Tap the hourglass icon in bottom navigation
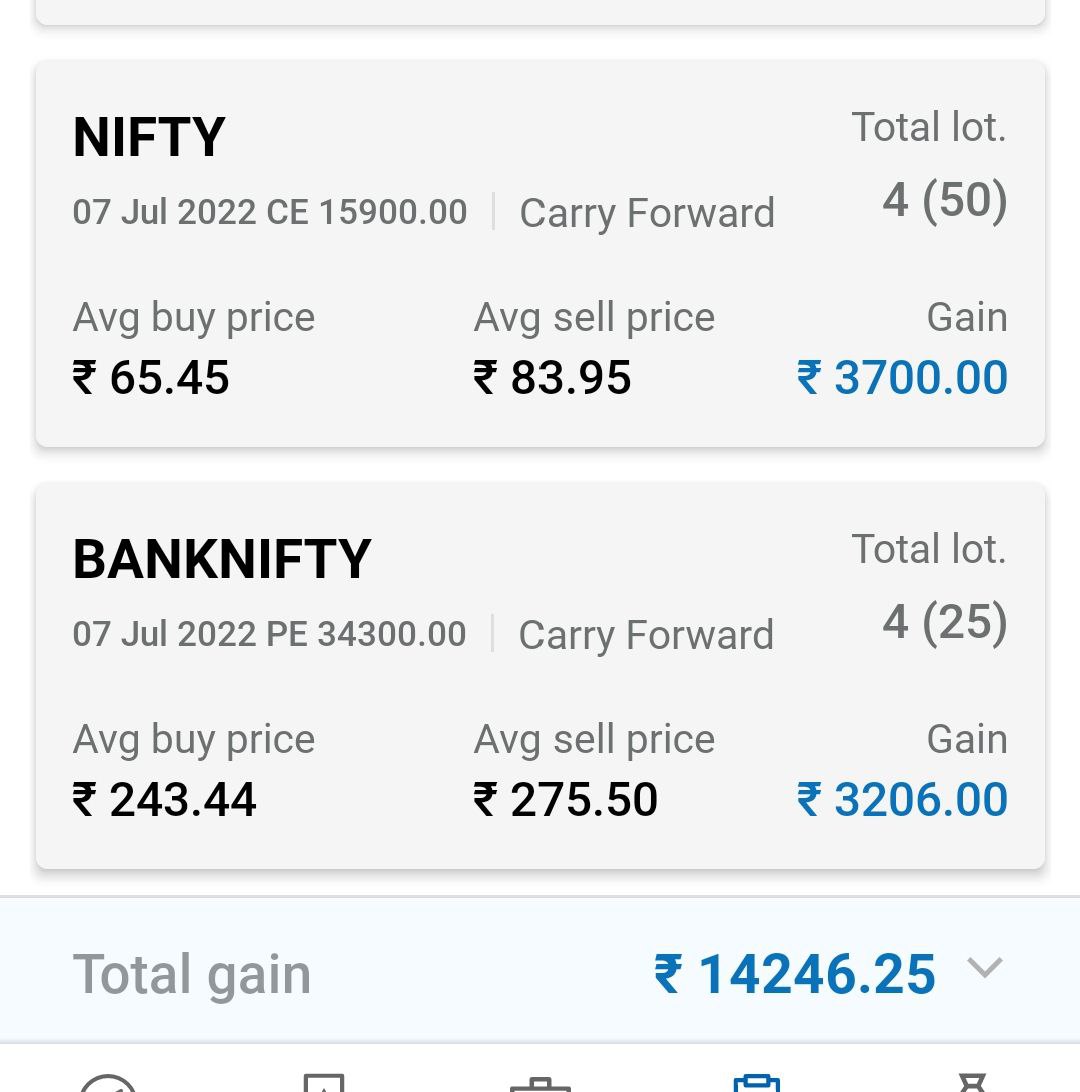Viewport: 1080px width, 1092px height. (972, 1084)
